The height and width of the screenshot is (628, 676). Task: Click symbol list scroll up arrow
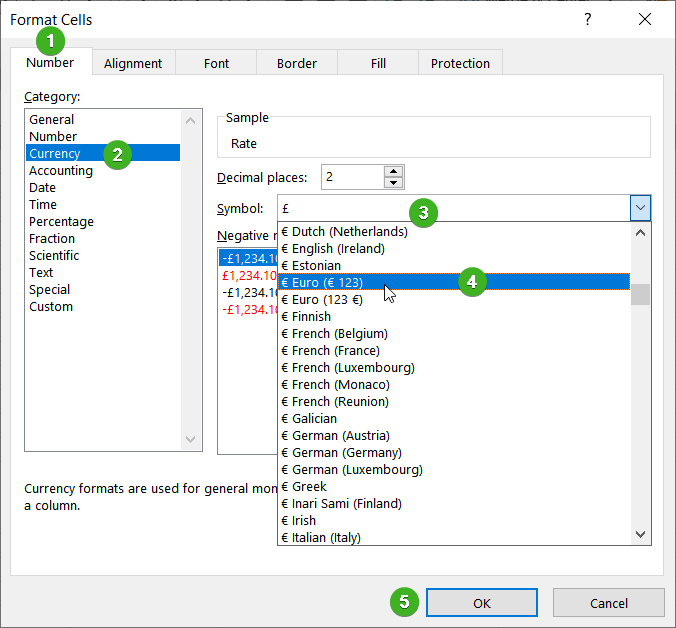(x=640, y=233)
